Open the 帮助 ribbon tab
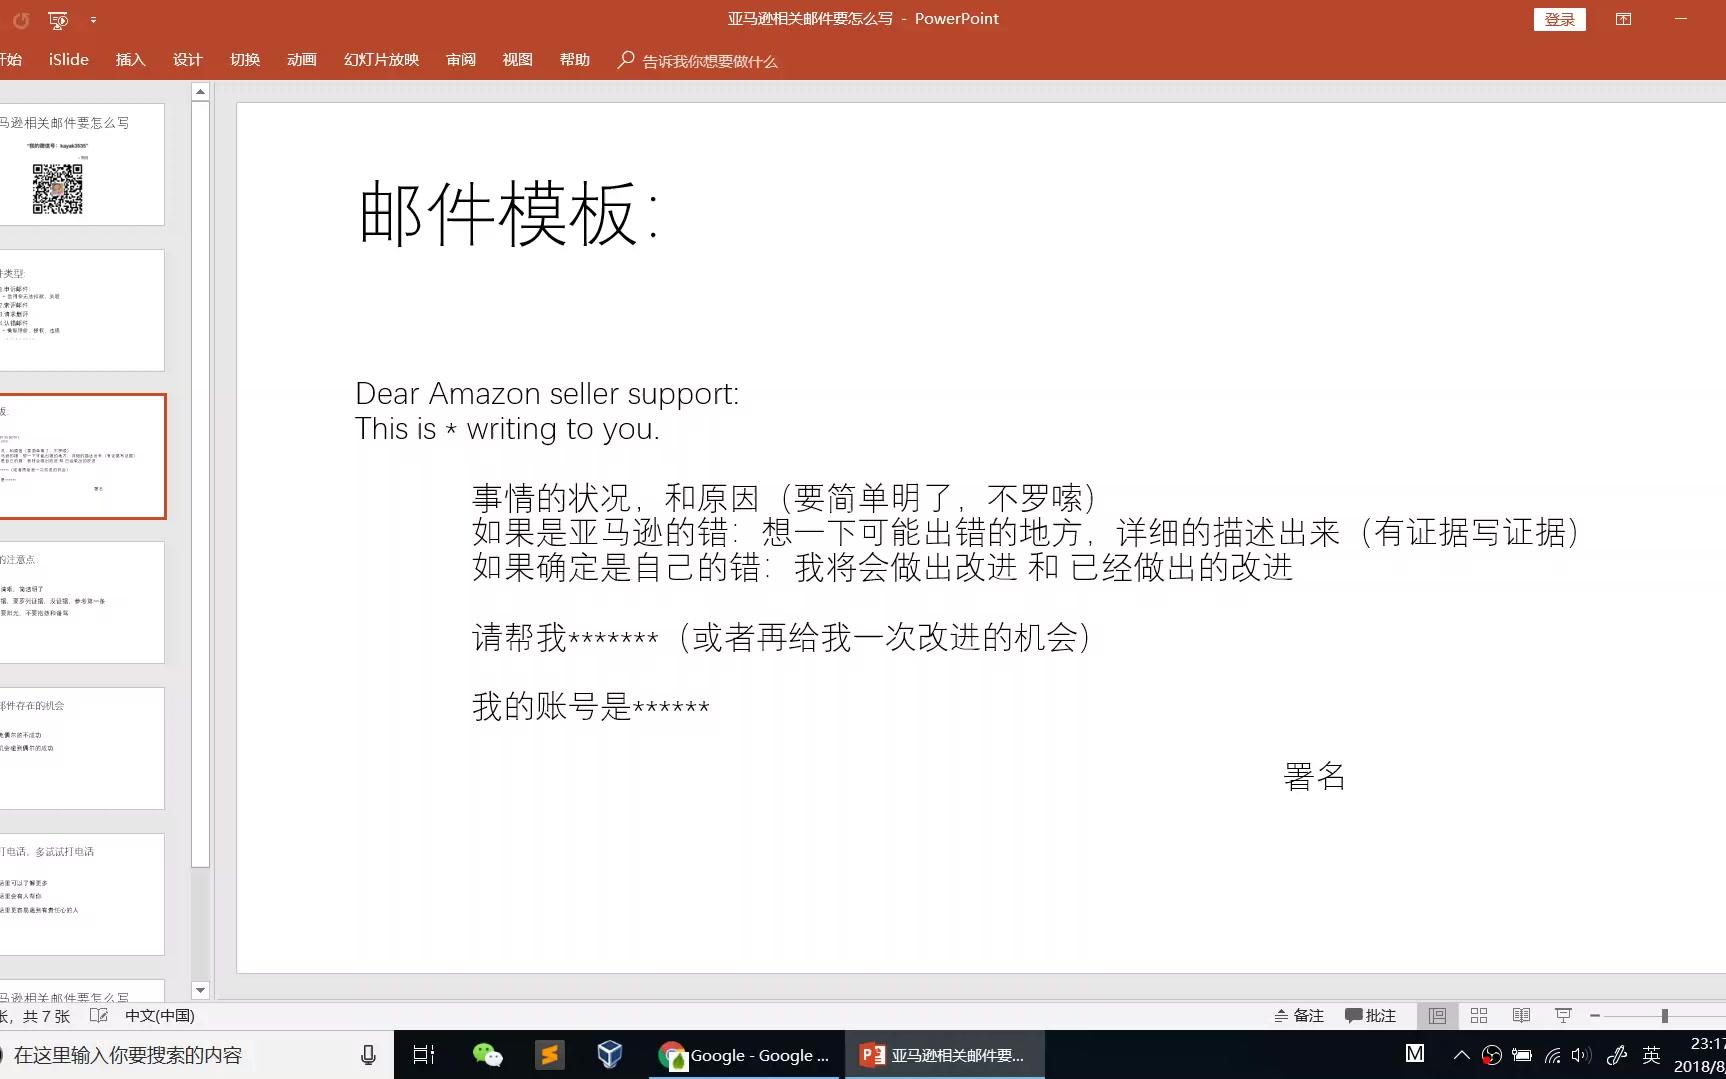Screen dimensions: 1726x1079 pos(575,60)
